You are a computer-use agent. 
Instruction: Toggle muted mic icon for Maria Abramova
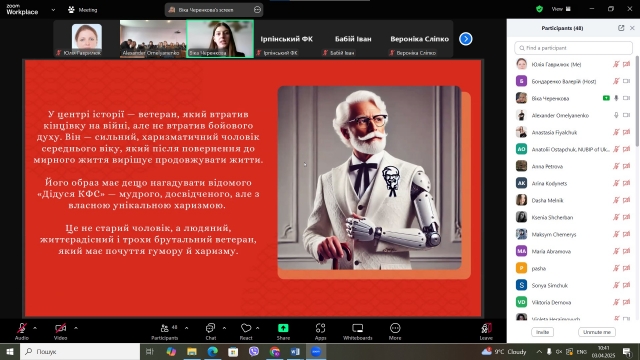click(x=616, y=251)
